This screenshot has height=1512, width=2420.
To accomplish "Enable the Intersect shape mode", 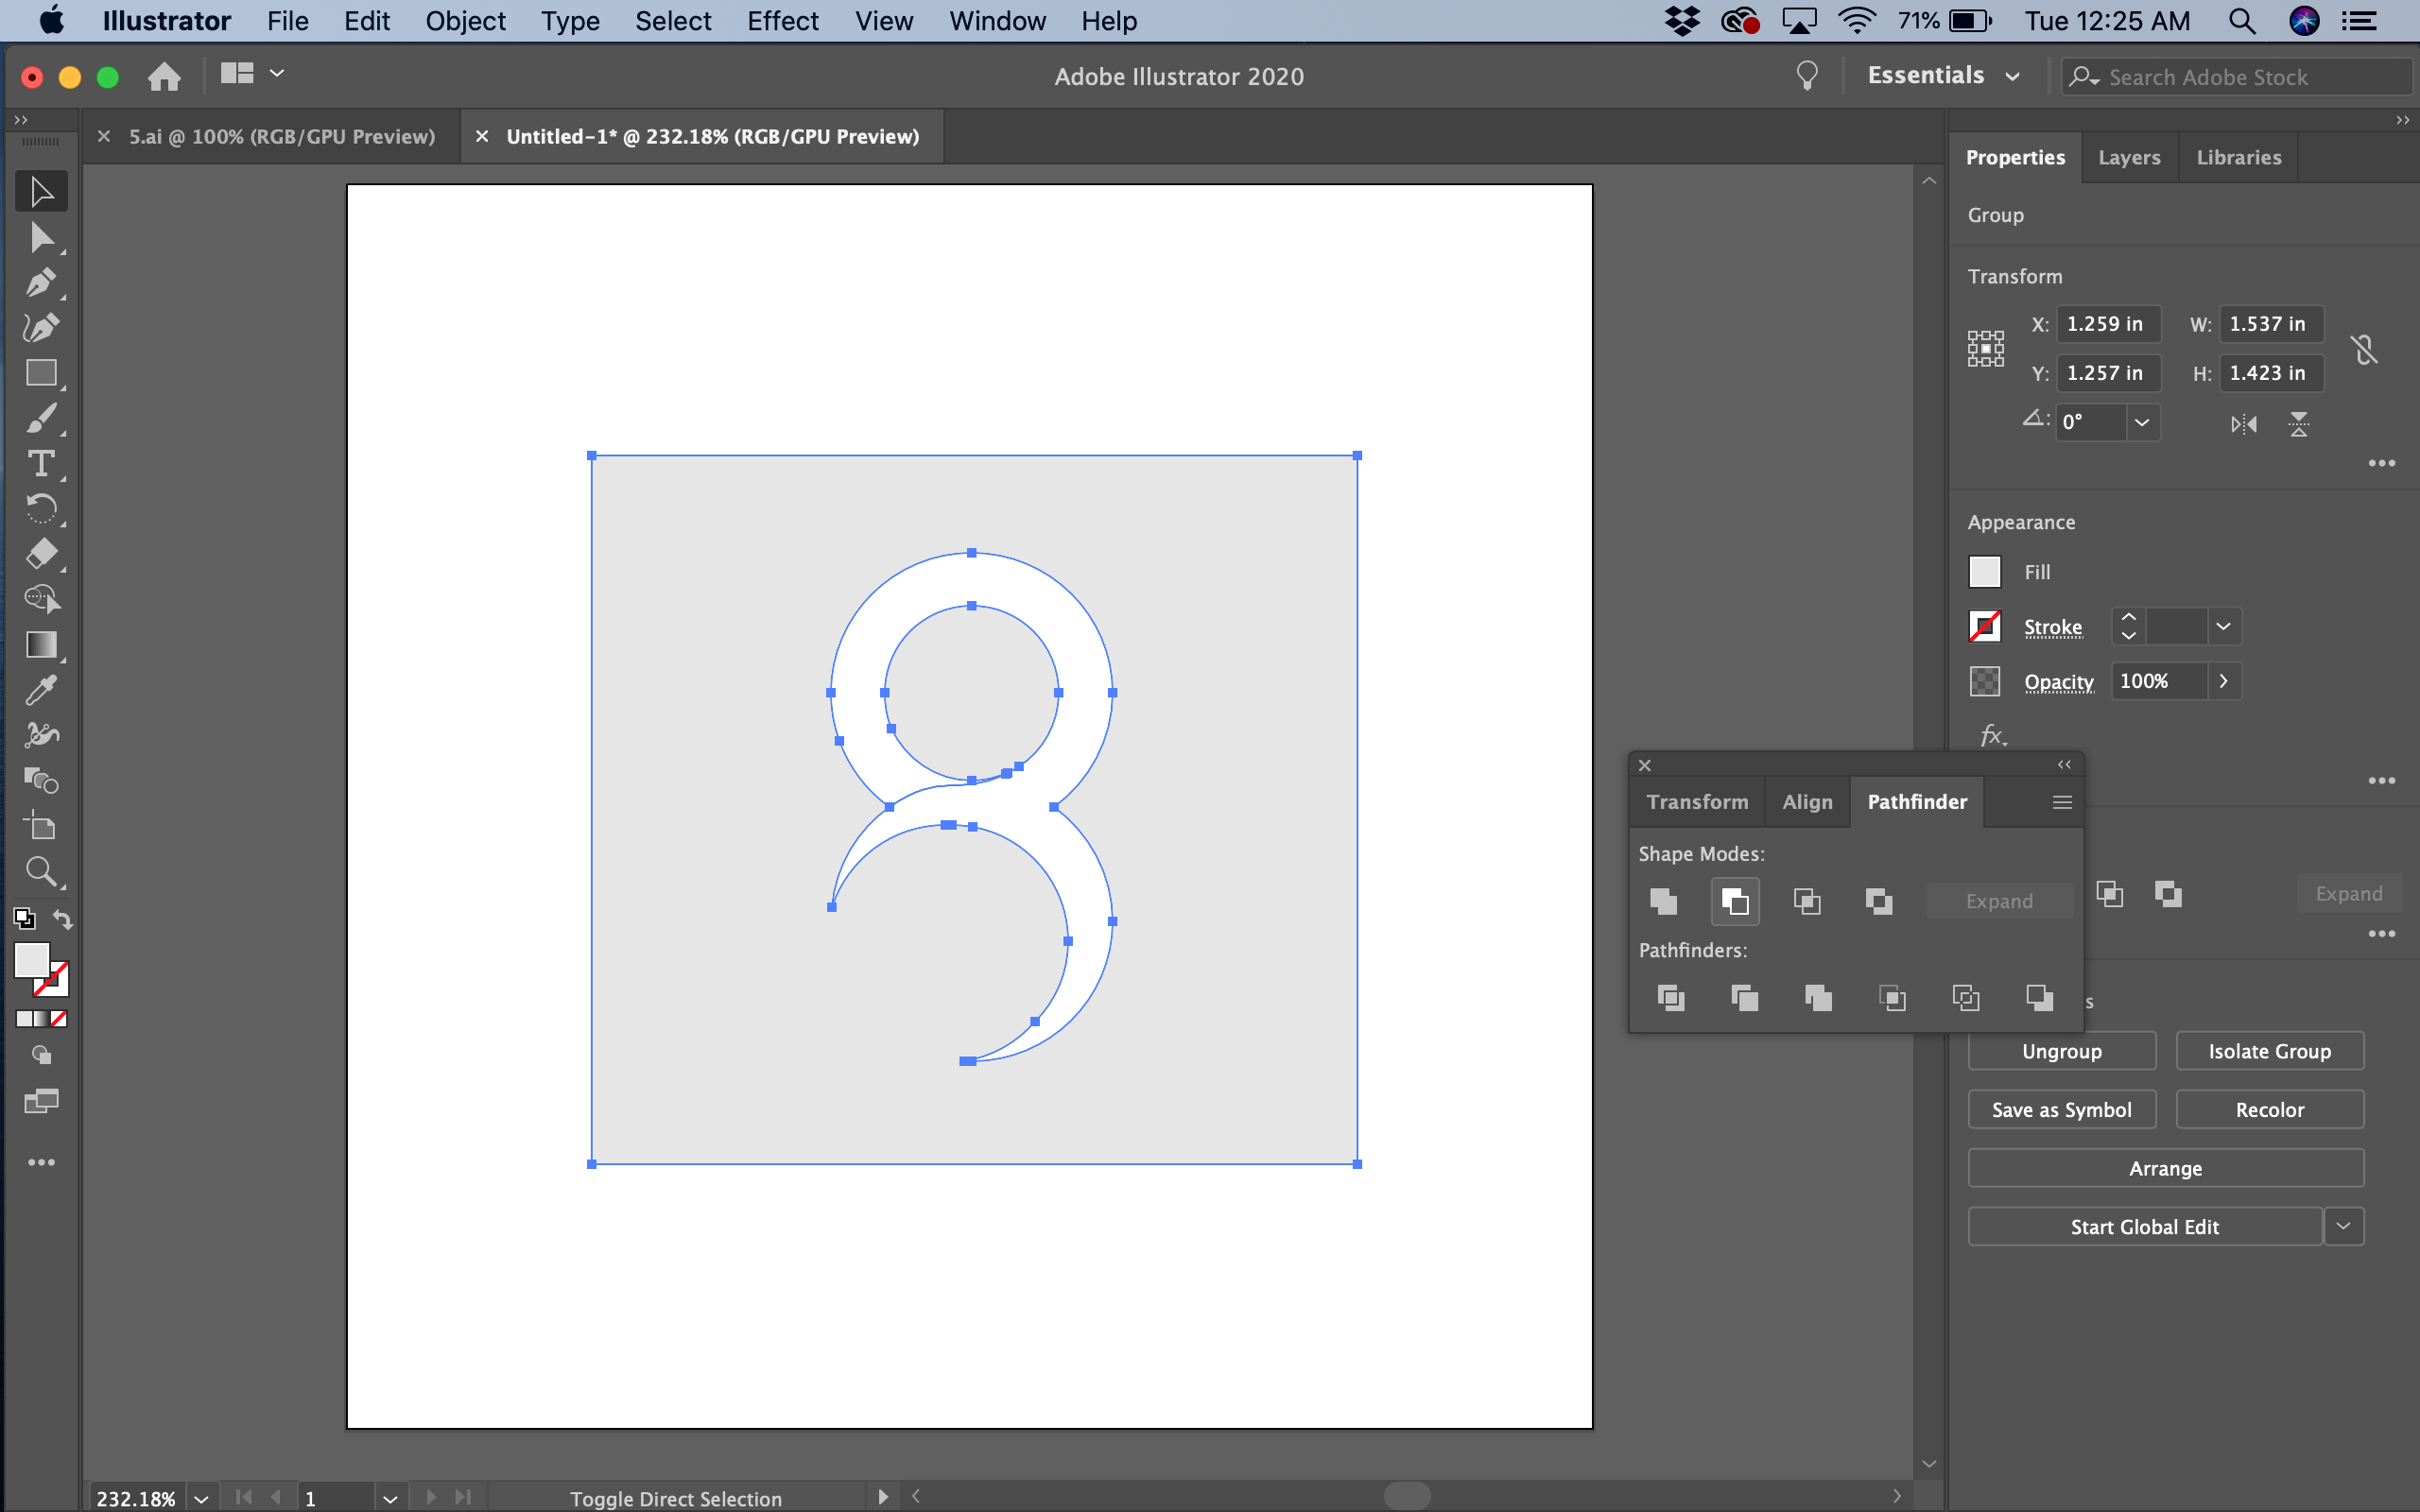I will pos(1806,901).
